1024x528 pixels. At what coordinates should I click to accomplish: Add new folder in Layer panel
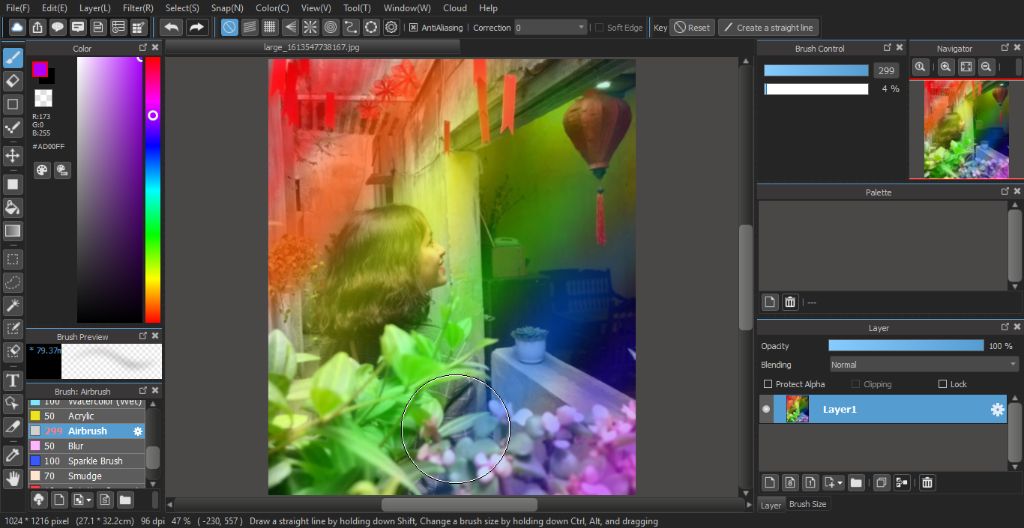click(x=856, y=483)
